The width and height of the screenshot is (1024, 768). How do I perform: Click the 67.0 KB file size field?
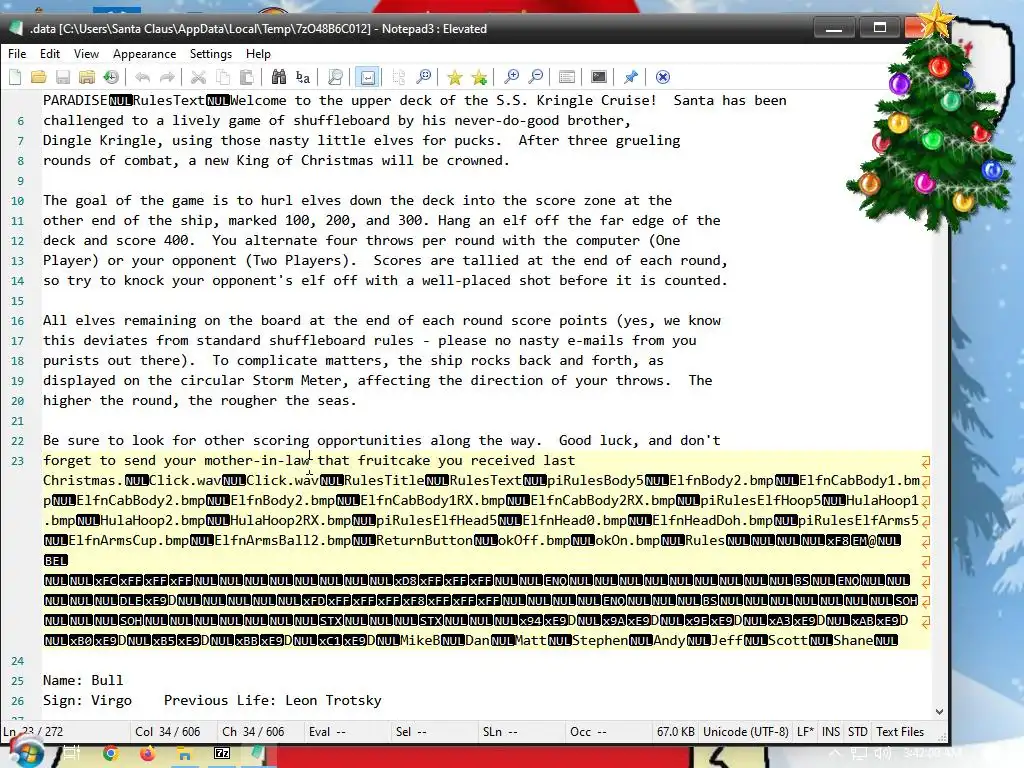676,731
